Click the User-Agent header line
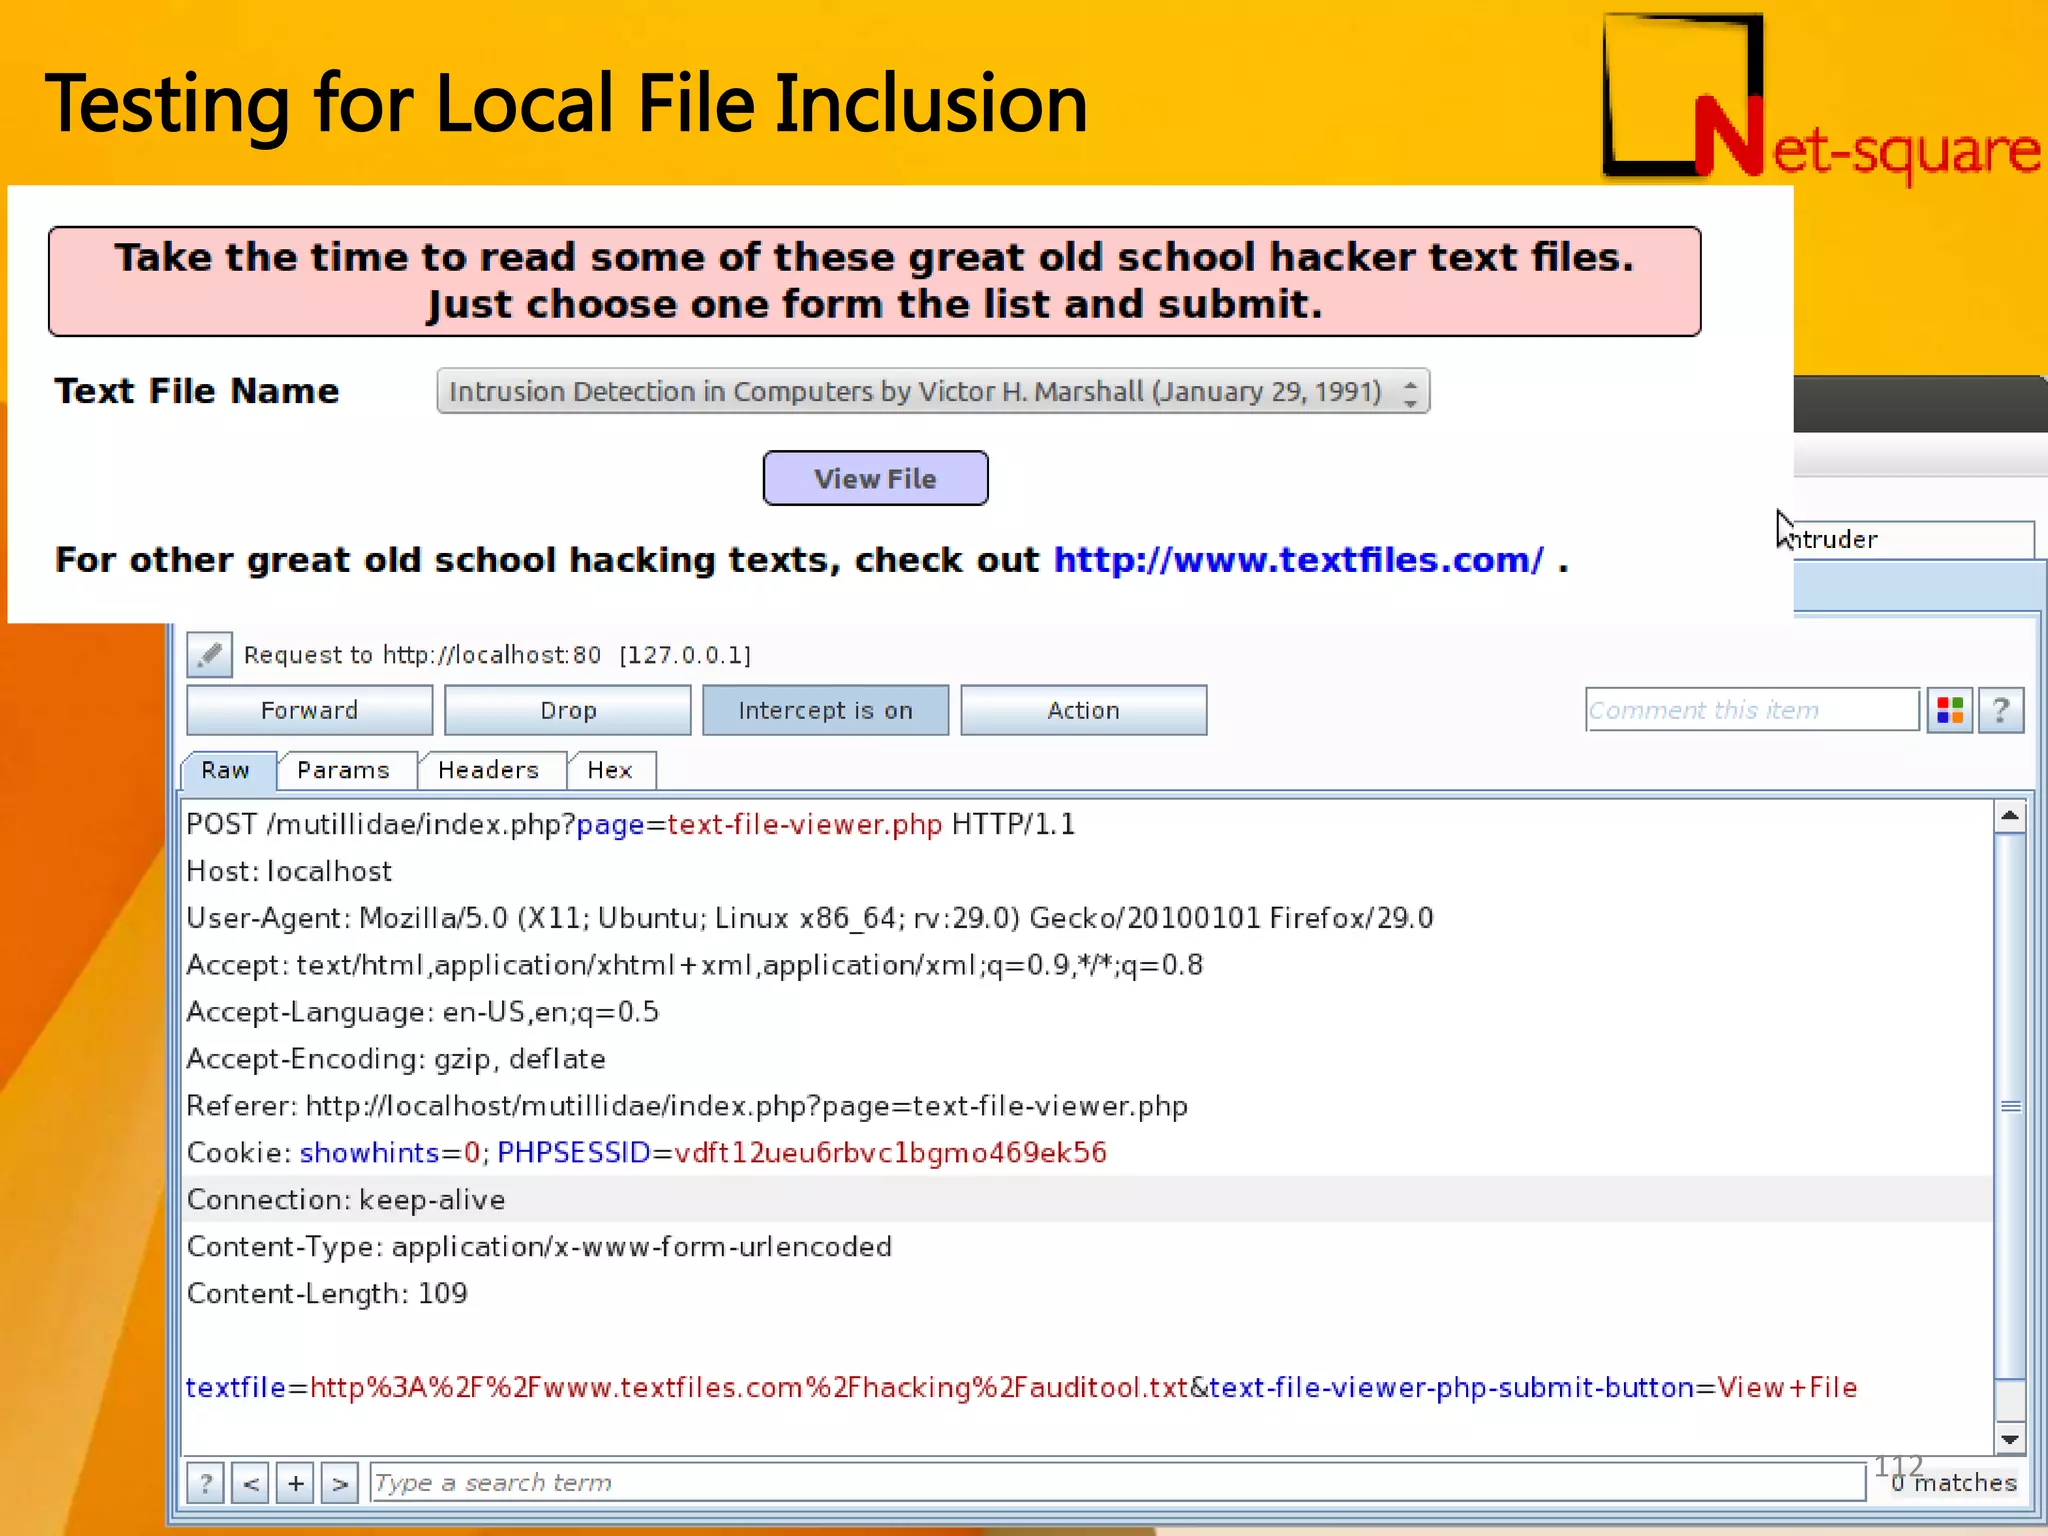 (810, 918)
